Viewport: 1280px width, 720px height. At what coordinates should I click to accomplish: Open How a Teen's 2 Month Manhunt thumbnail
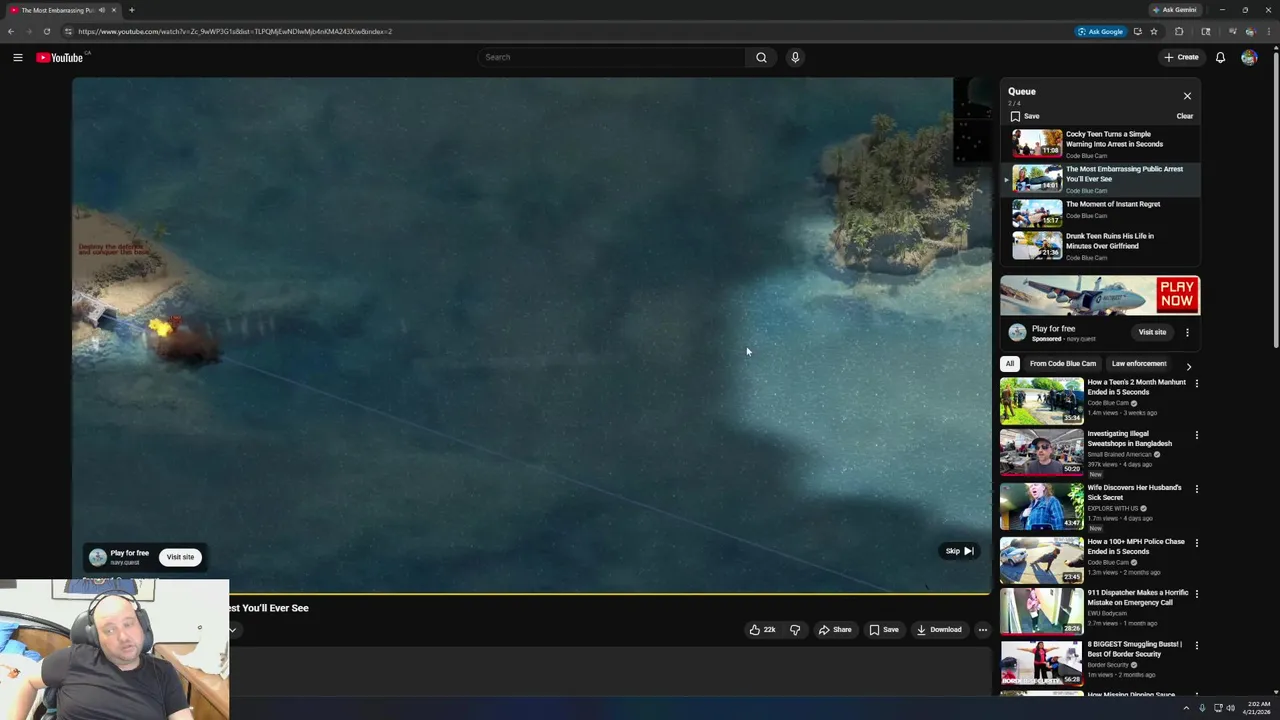1041,401
